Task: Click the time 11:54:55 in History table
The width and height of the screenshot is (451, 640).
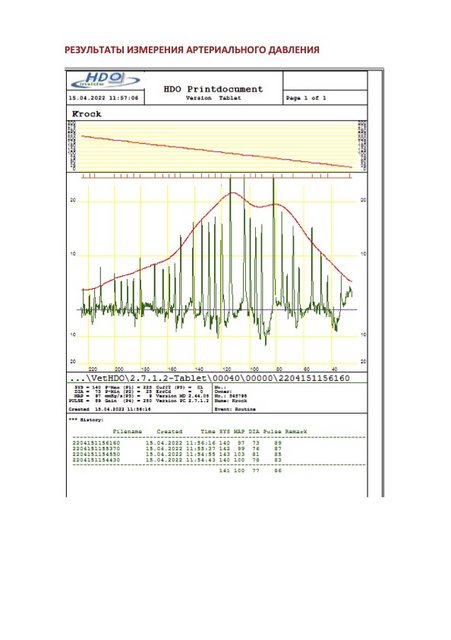Action: [201, 454]
